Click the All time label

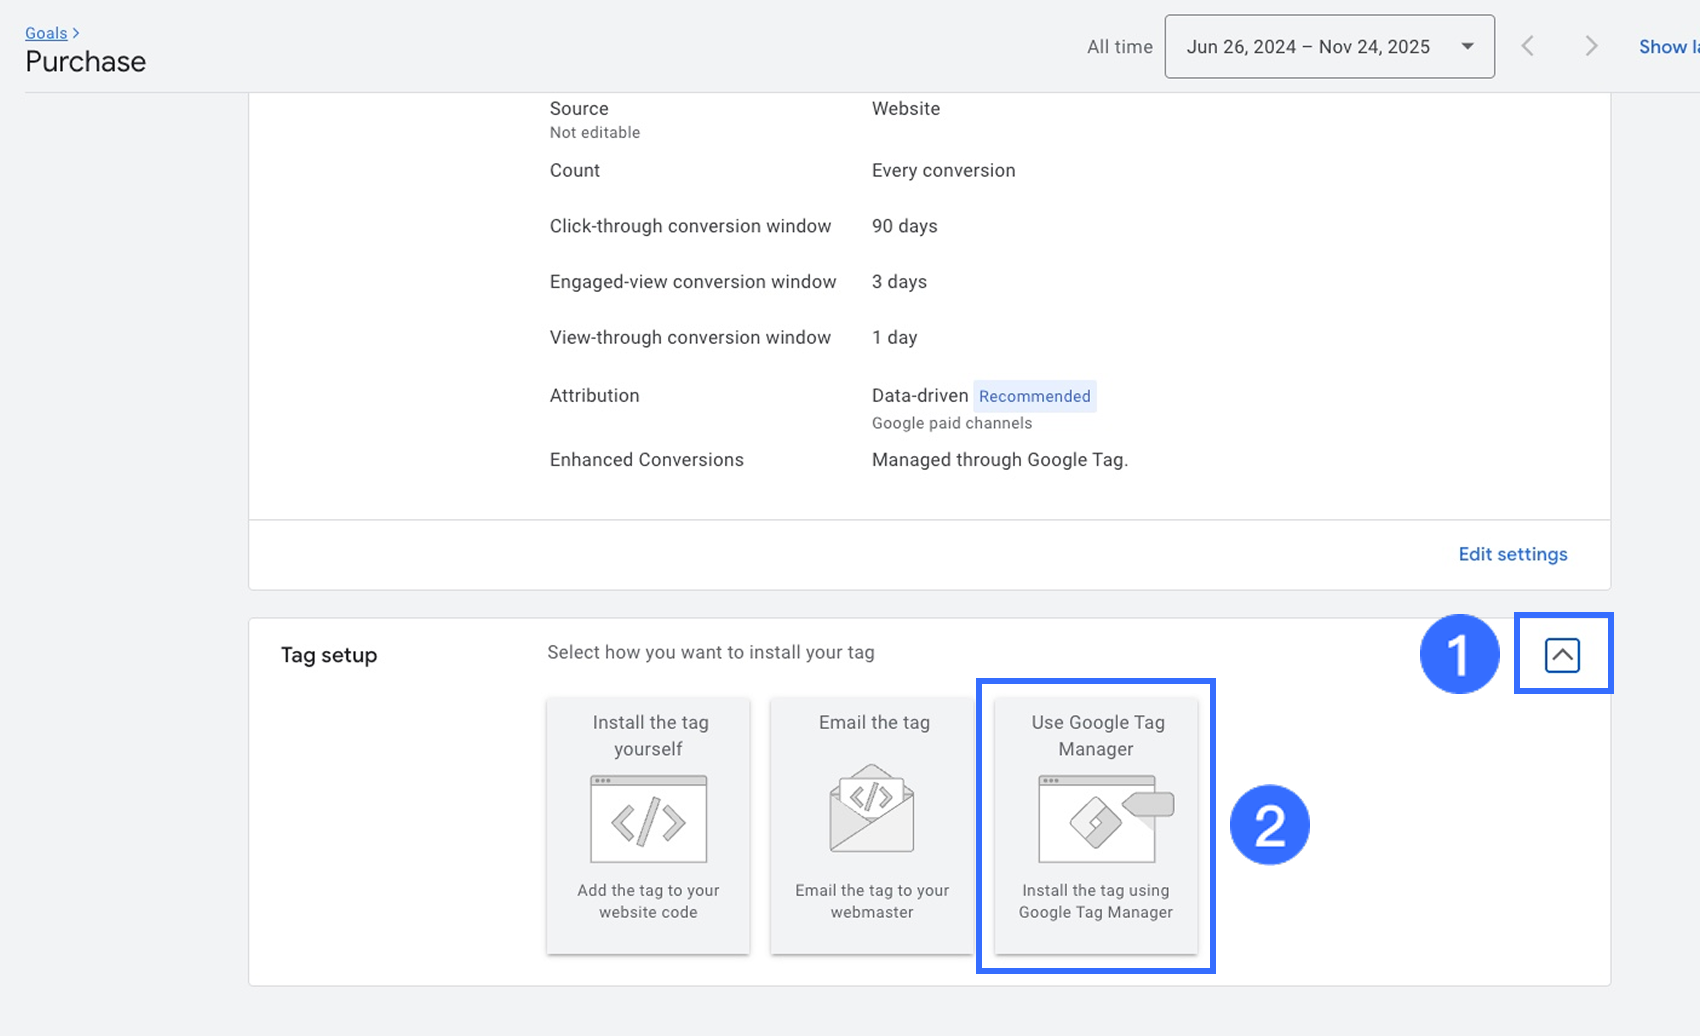pyautogui.click(x=1119, y=47)
